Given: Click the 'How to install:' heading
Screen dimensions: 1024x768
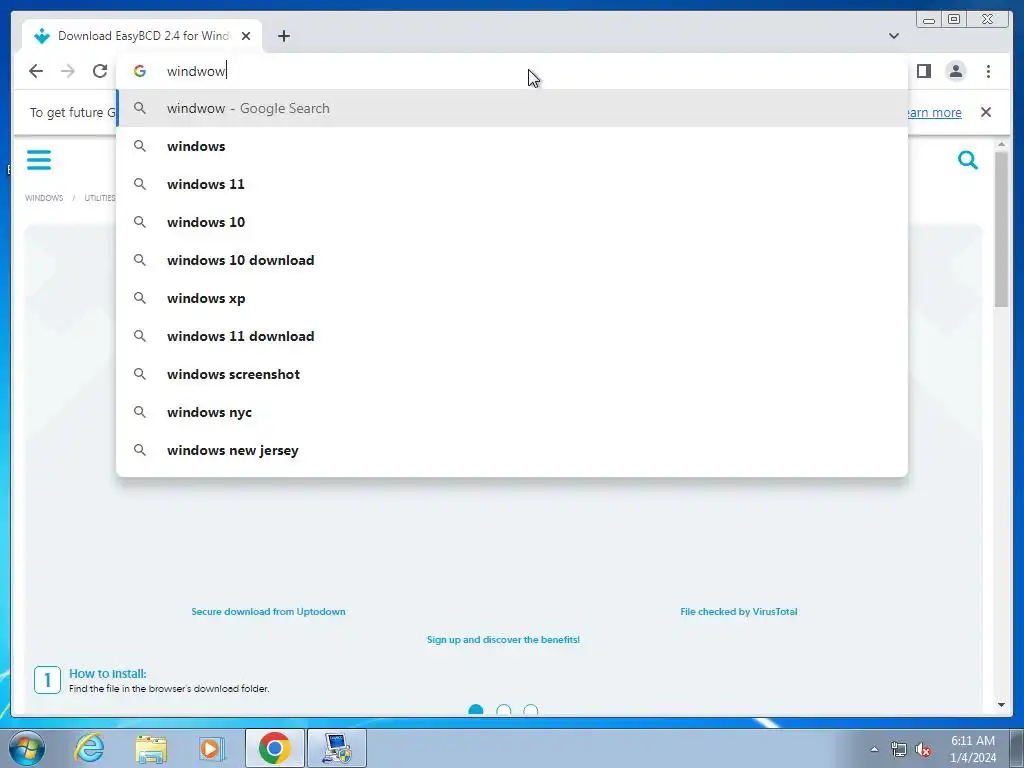Looking at the screenshot, I should tap(108, 673).
